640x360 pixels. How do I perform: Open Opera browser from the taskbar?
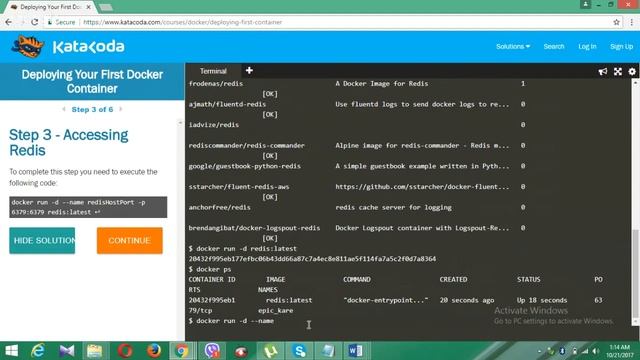click(125, 351)
